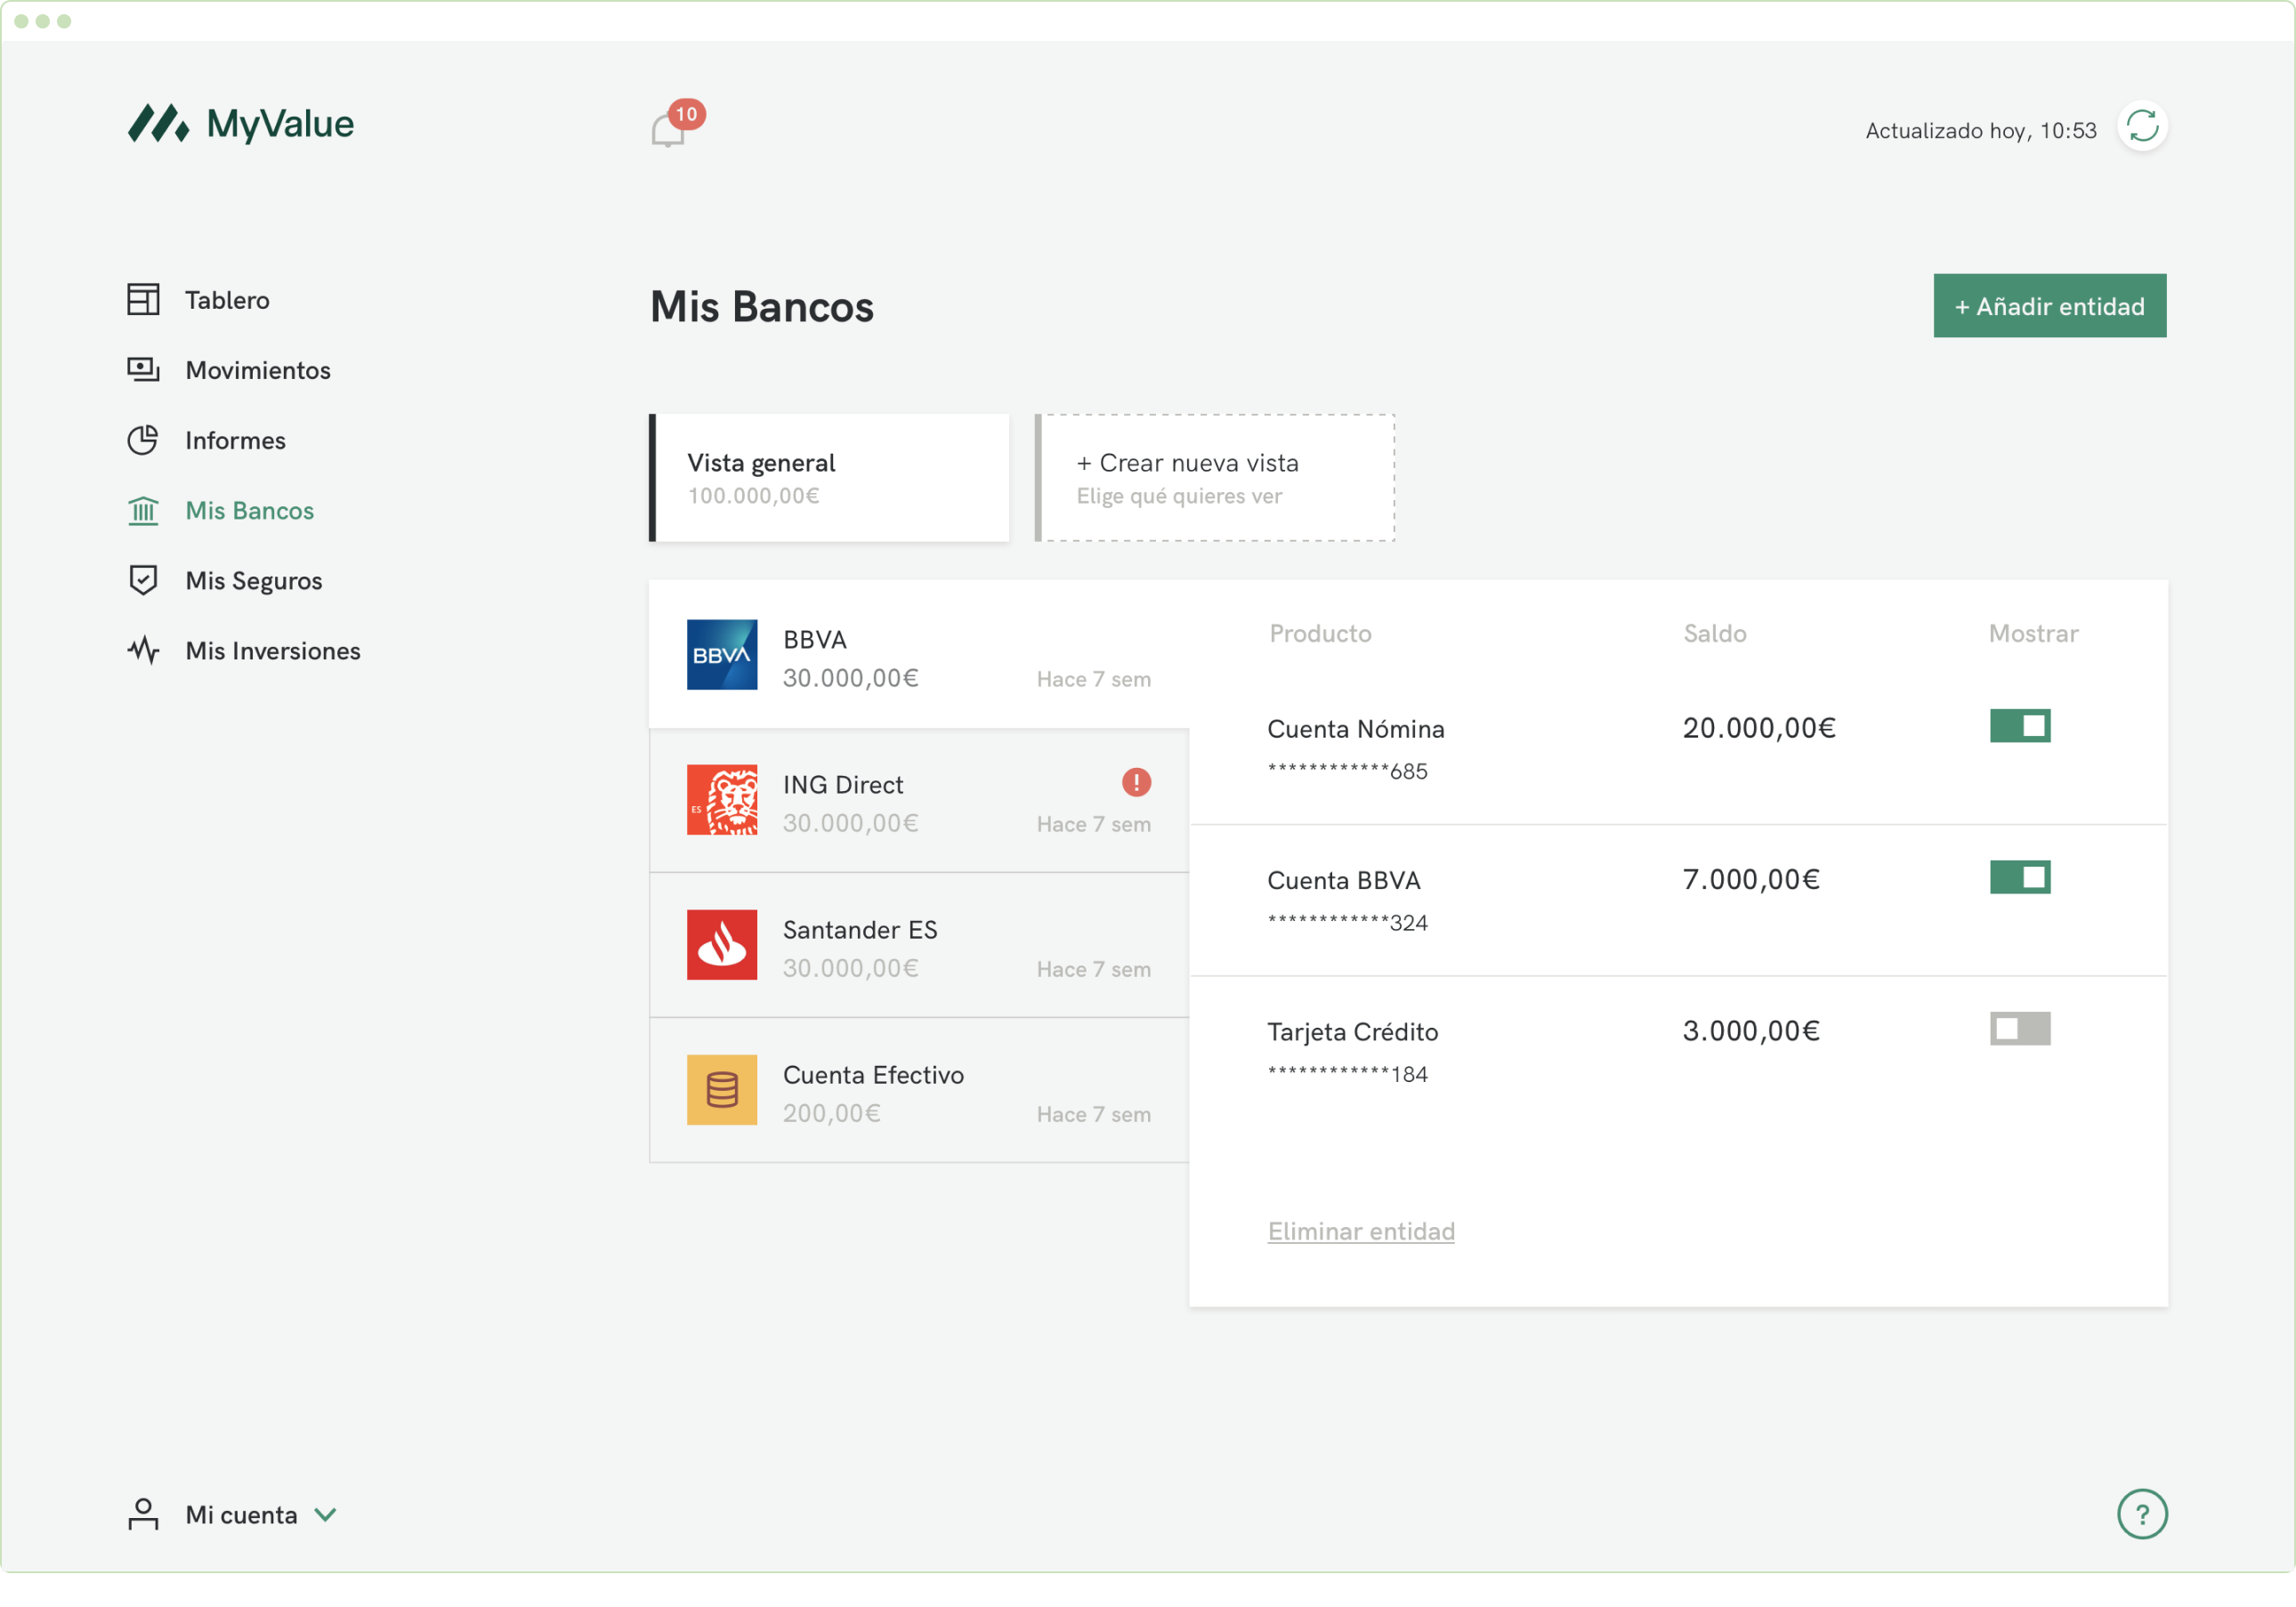
Task: Disable the Cuenta Nómina show toggle
Action: pos(2019,726)
